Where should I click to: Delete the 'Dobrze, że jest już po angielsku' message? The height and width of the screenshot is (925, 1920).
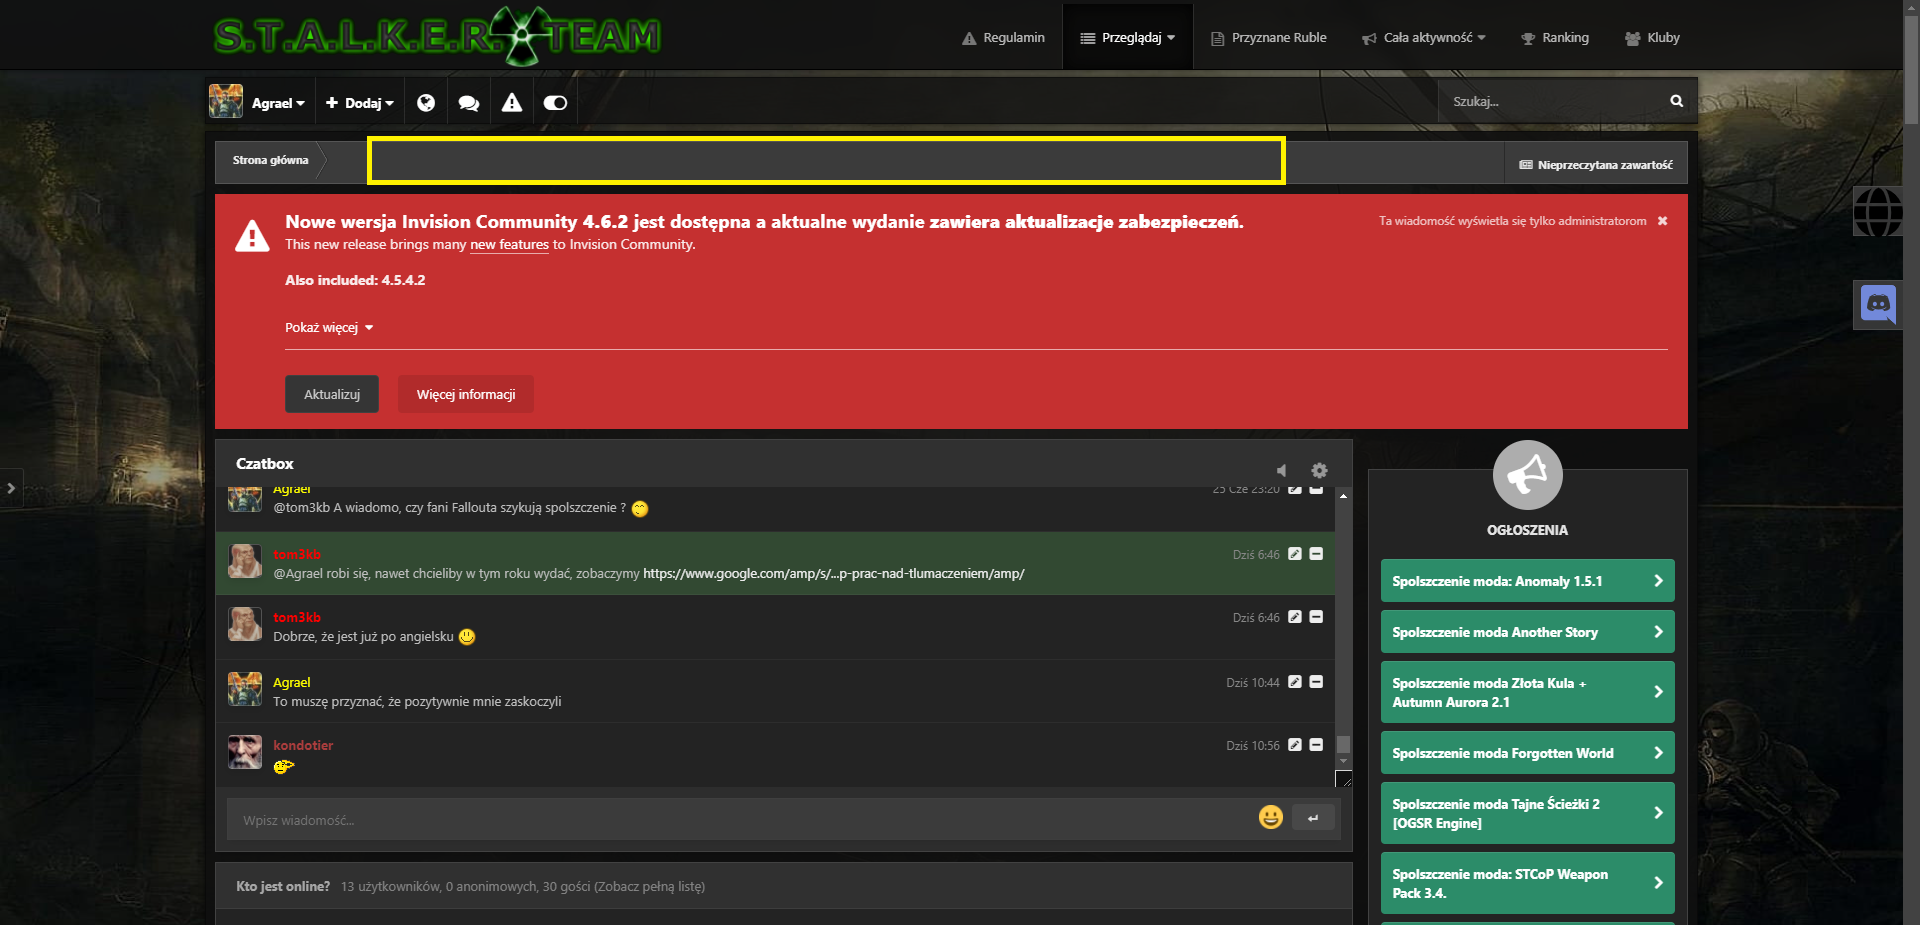tap(1316, 616)
